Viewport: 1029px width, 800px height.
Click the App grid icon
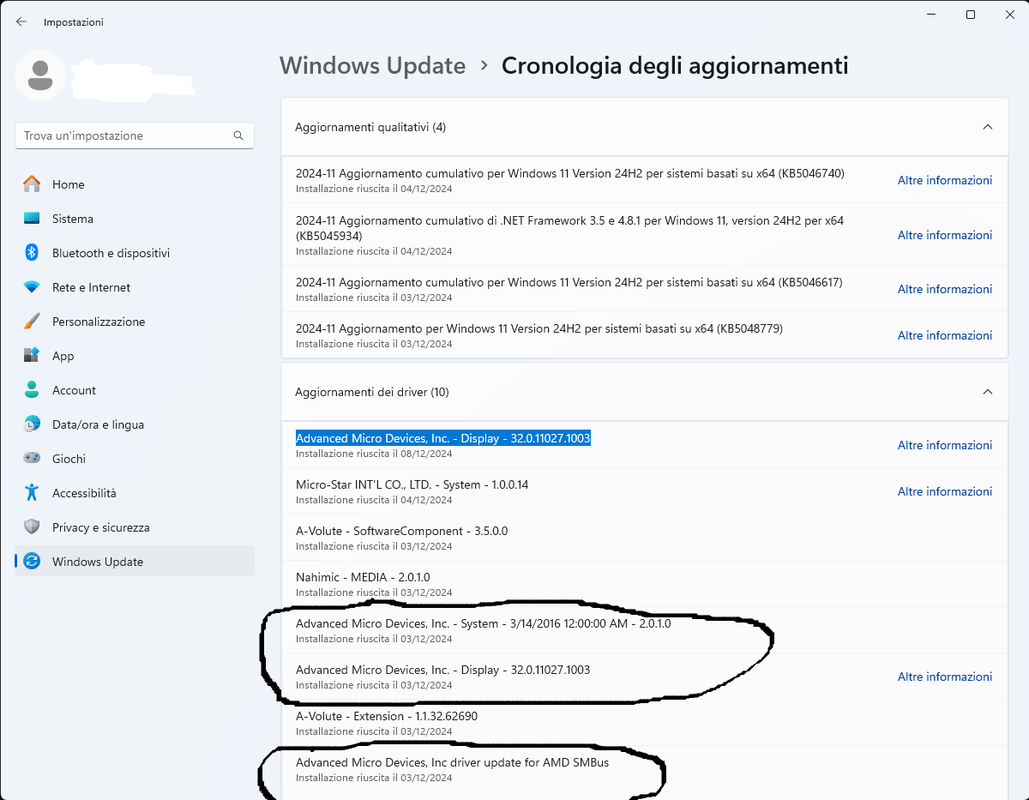(32, 355)
